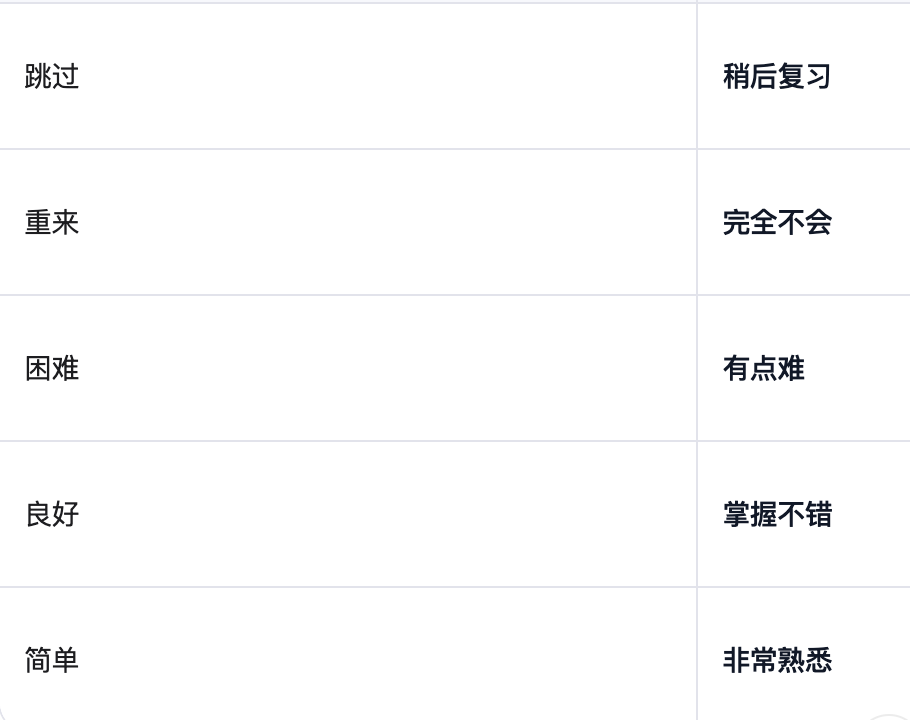This screenshot has height=720, width=910.
Task: Click the left cell next to 稍后复习
Action: [52, 77]
